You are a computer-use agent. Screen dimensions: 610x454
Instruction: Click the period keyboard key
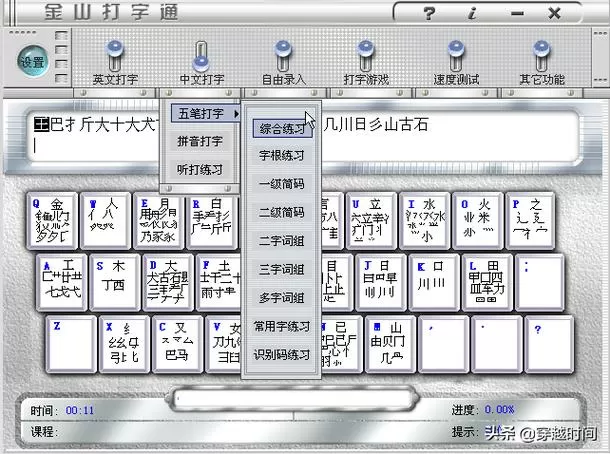pyautogui.click(x=496, y=344)
